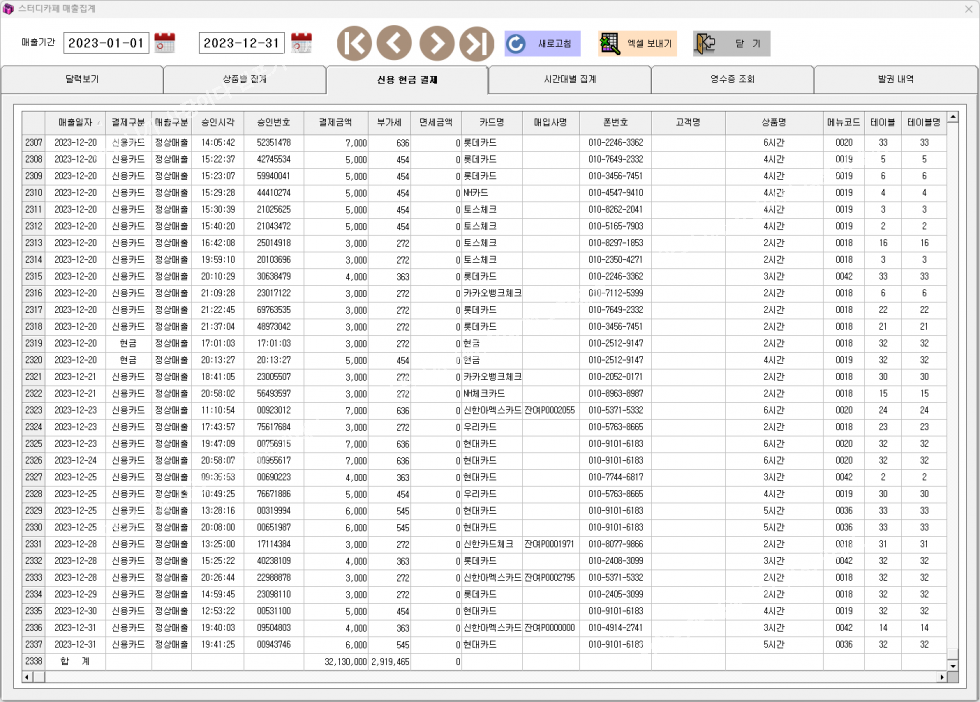
Task: Click the 면세금액 column header
Action: point(436,123)
